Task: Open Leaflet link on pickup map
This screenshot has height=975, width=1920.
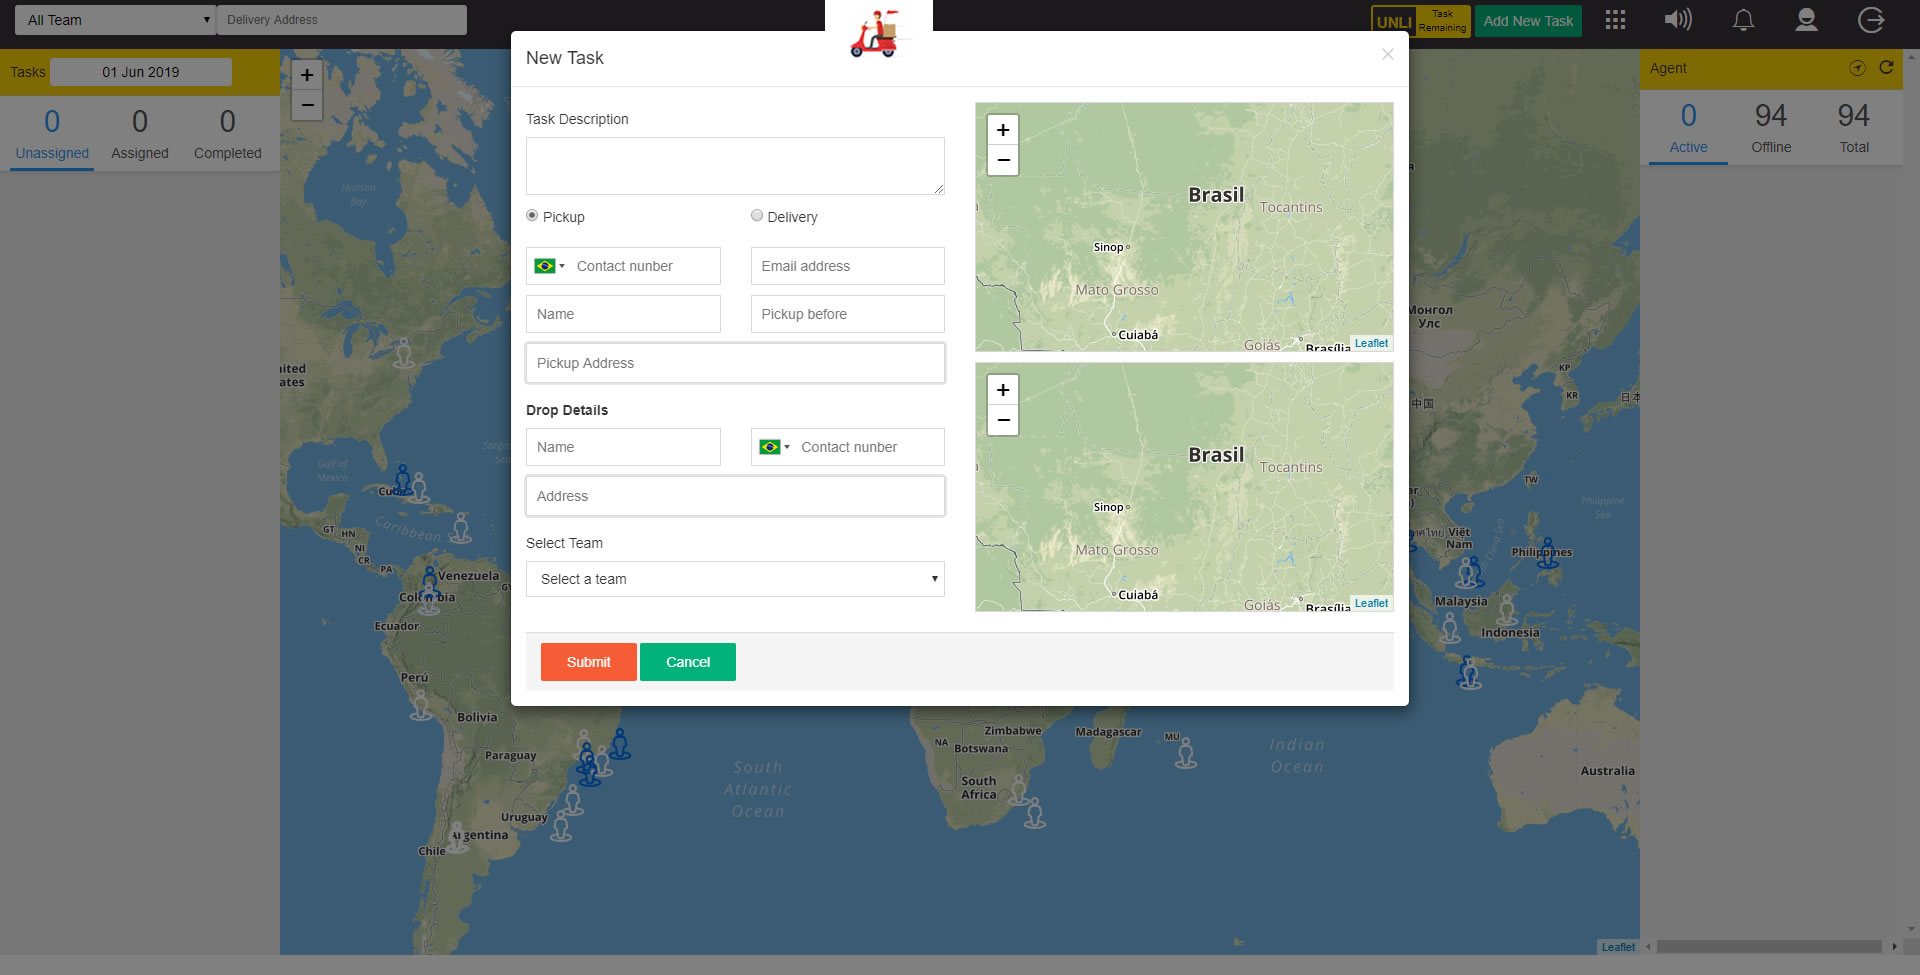Action: pos(1371,343)
